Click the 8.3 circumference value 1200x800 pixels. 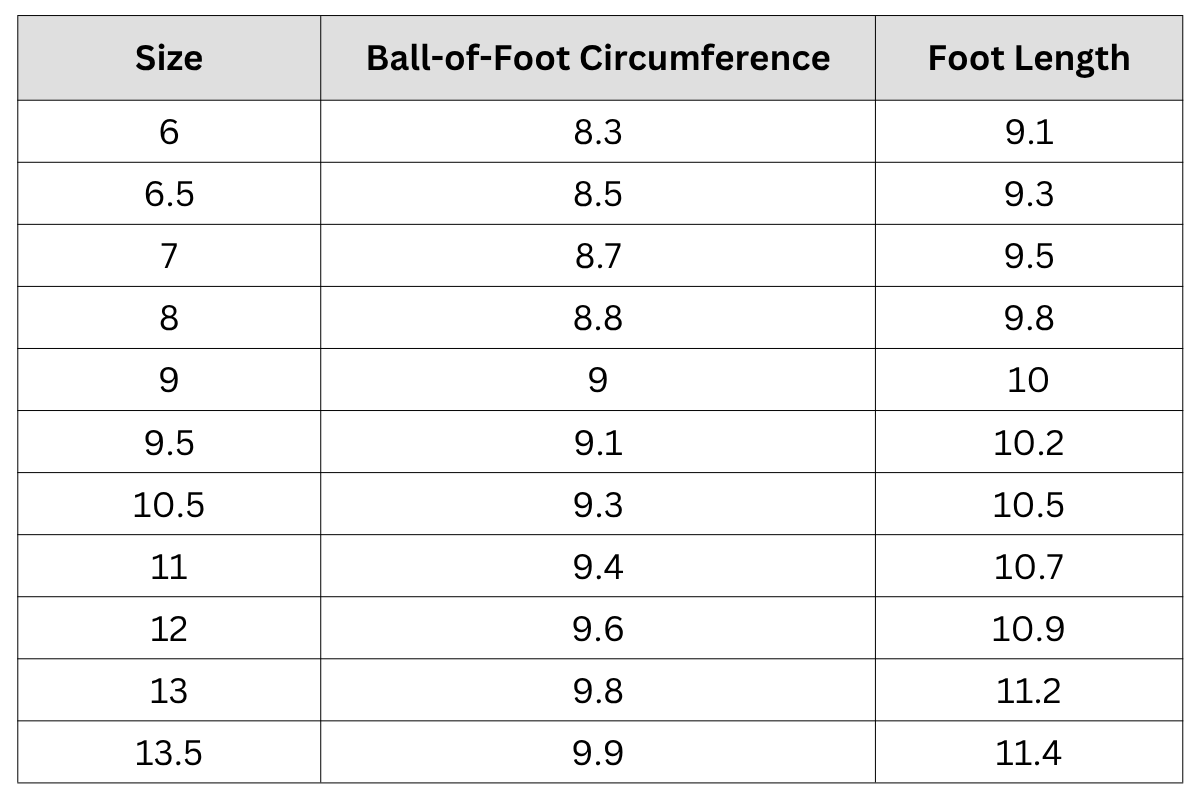coord(597,131)
